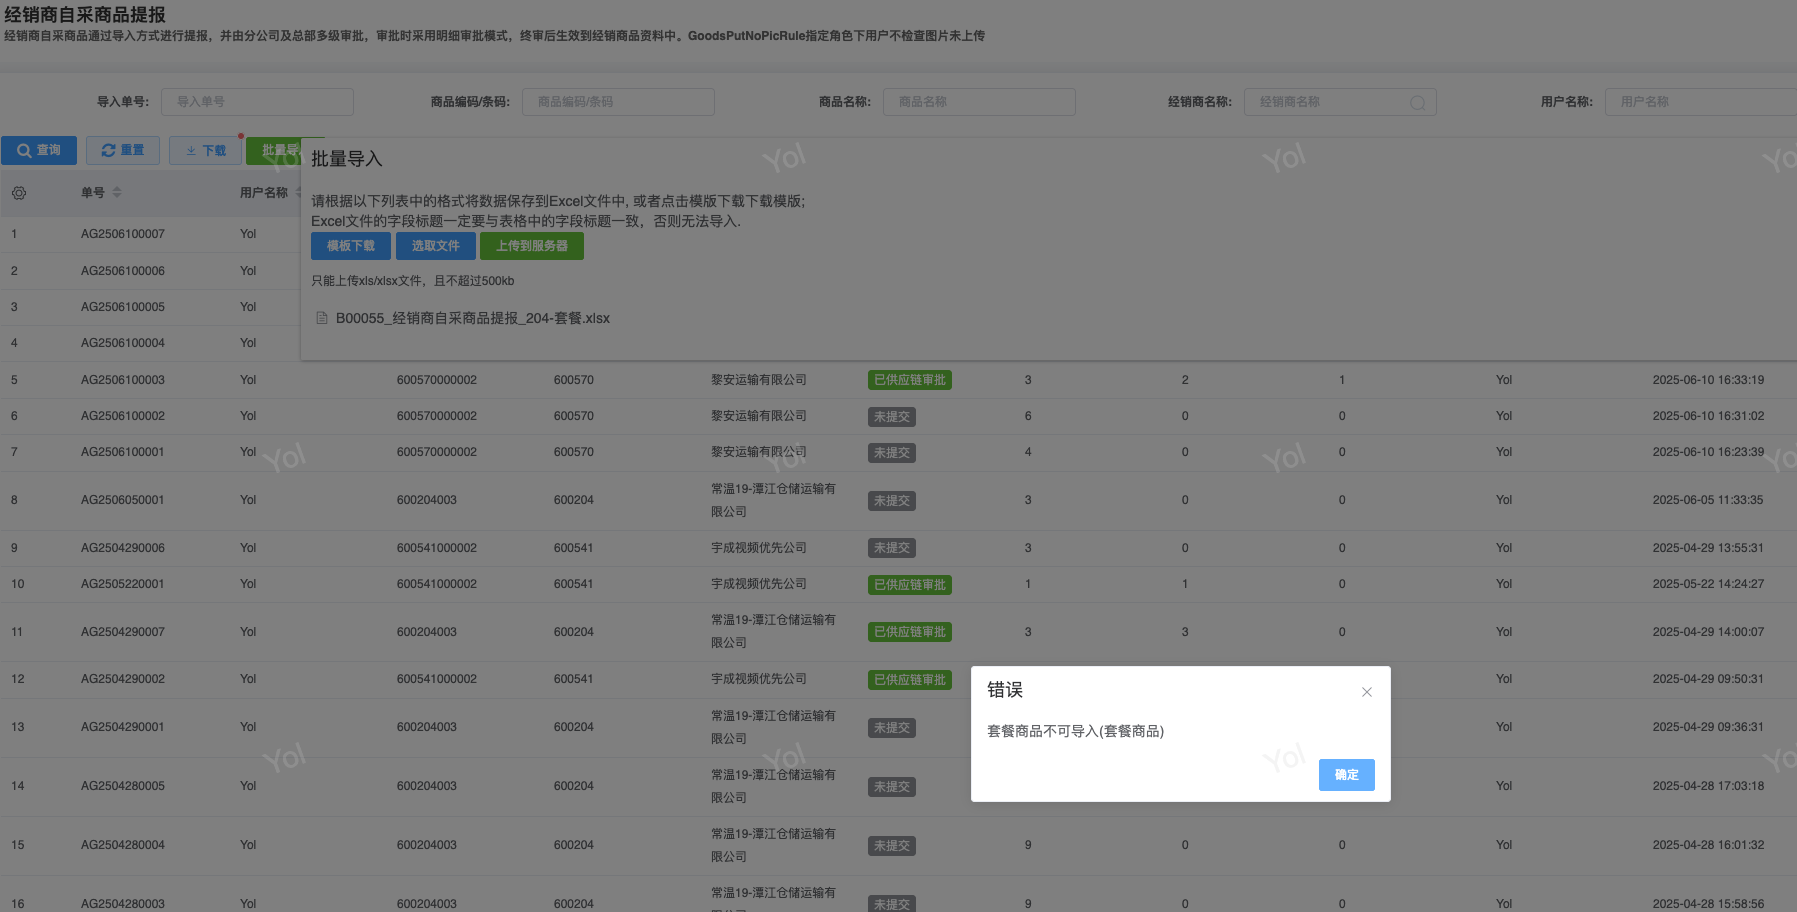Click the 查询 search button
1797x912 pixels.
[39, 150]
